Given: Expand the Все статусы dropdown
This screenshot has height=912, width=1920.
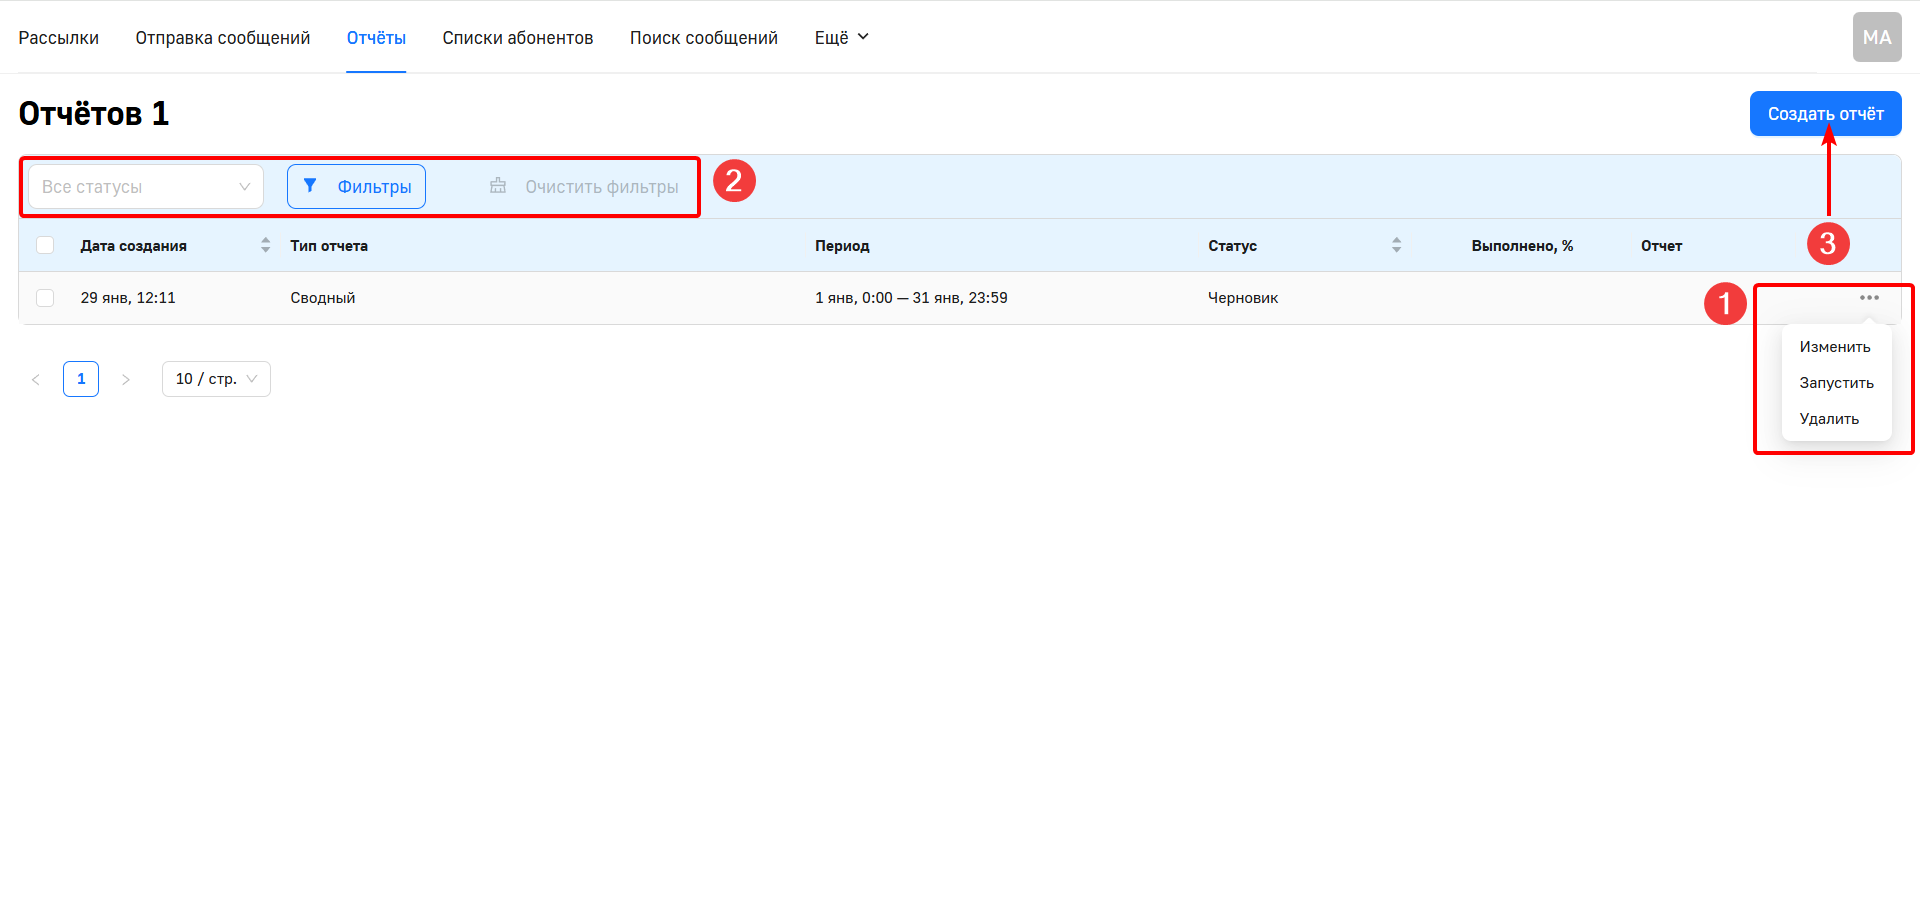Looking at the screenshot, I should (146, 187).
